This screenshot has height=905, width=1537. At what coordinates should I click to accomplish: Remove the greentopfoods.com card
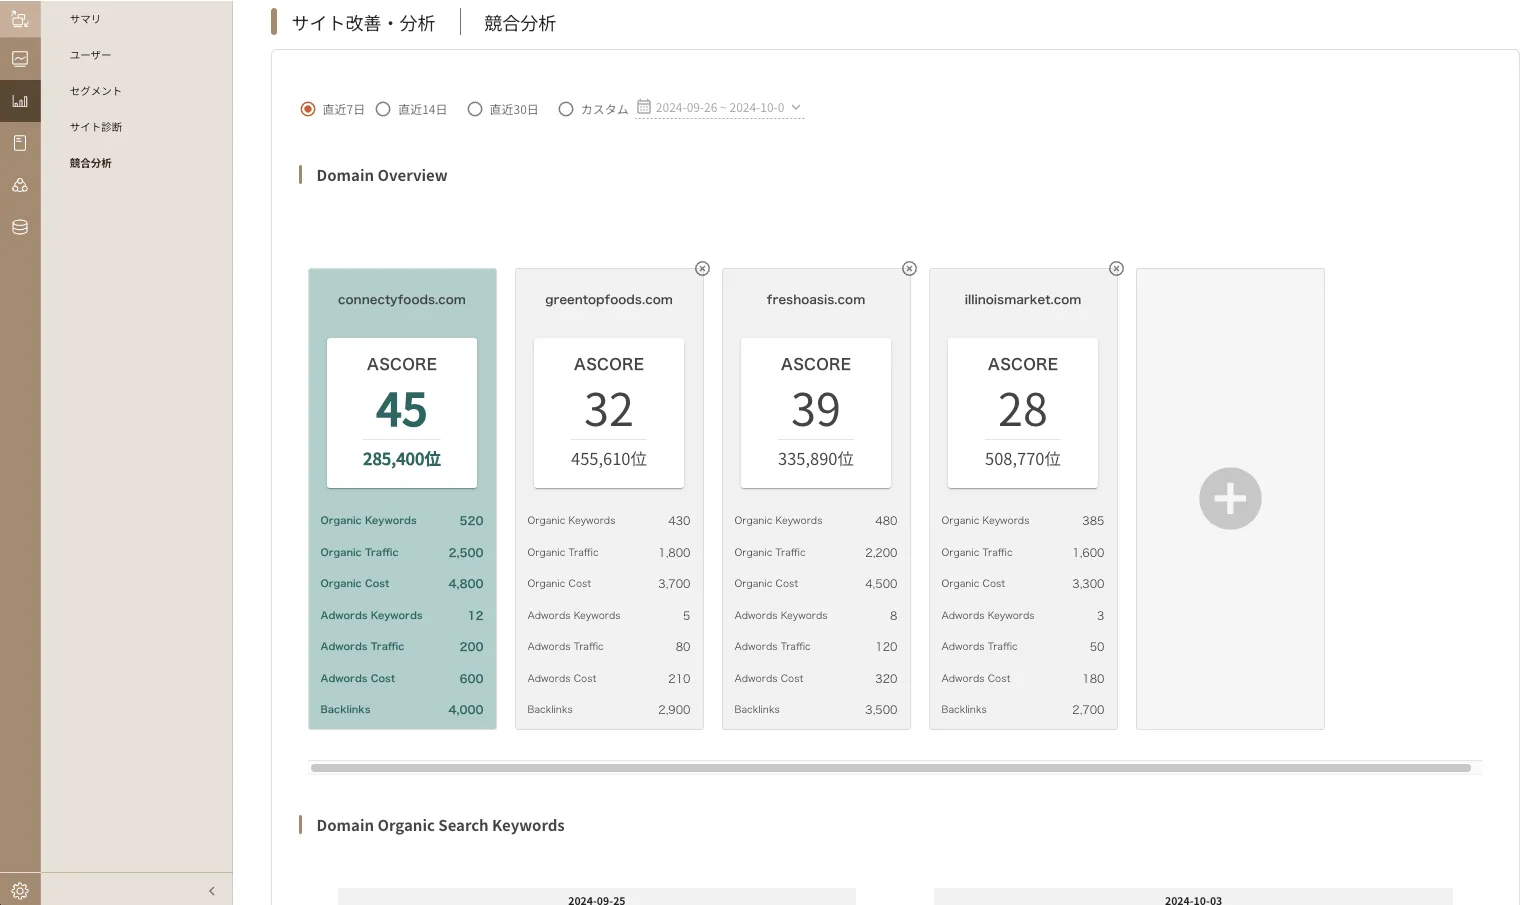tap(702, 268)
